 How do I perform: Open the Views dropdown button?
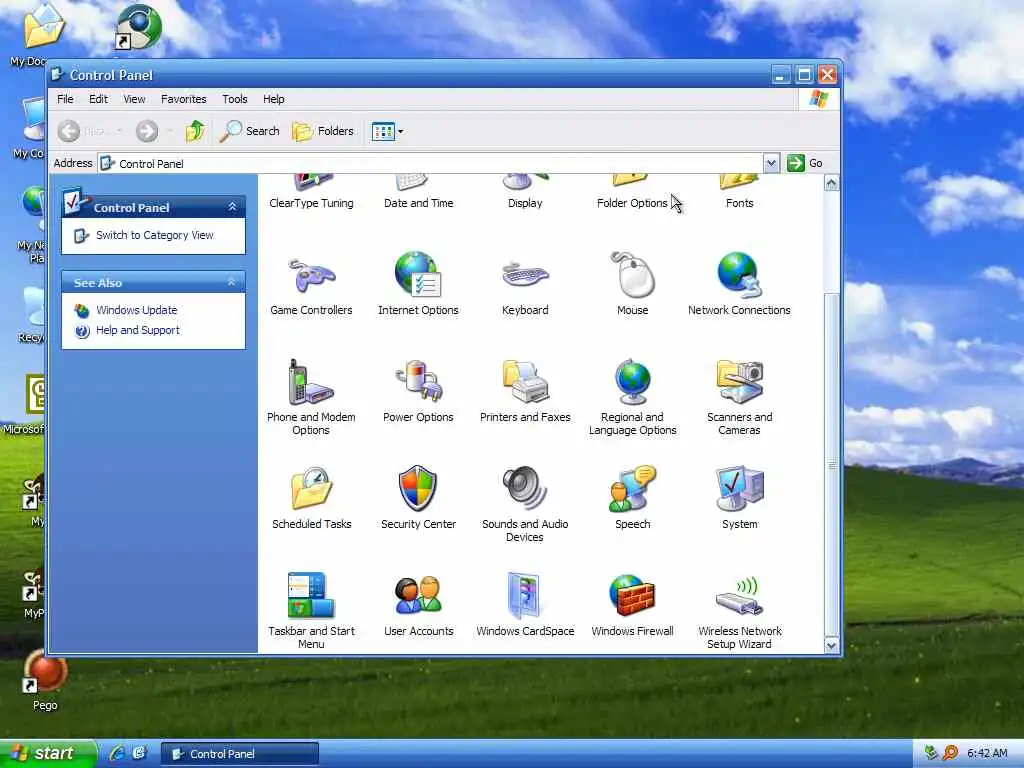tap(388, 131)
